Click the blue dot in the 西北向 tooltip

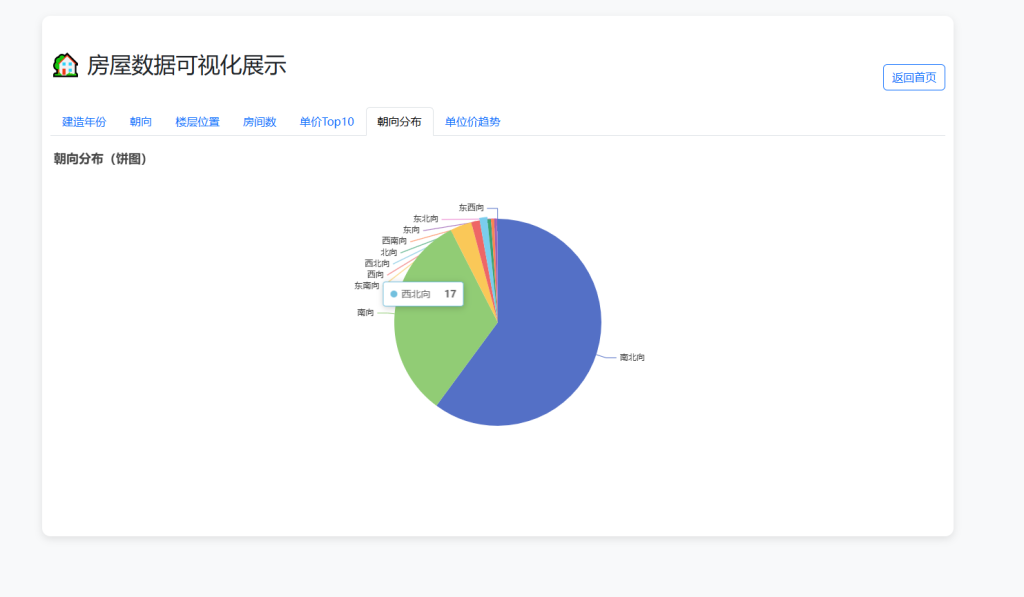point(394,294)
